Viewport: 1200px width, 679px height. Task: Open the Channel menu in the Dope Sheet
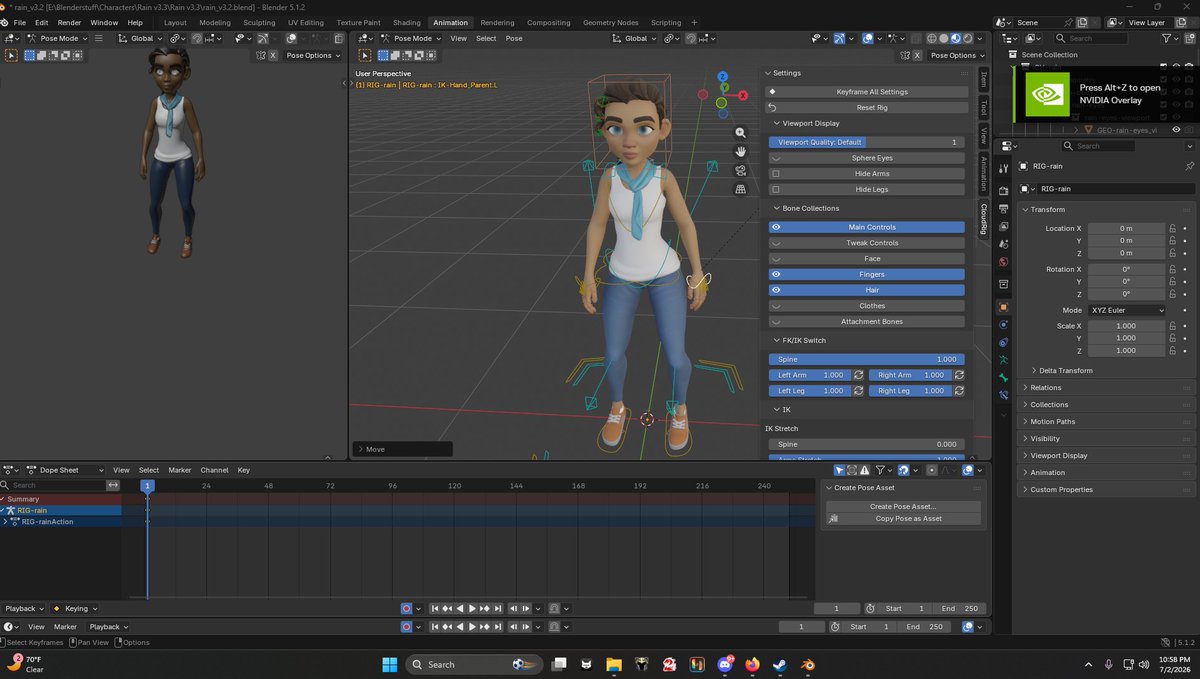click(214, 470)
